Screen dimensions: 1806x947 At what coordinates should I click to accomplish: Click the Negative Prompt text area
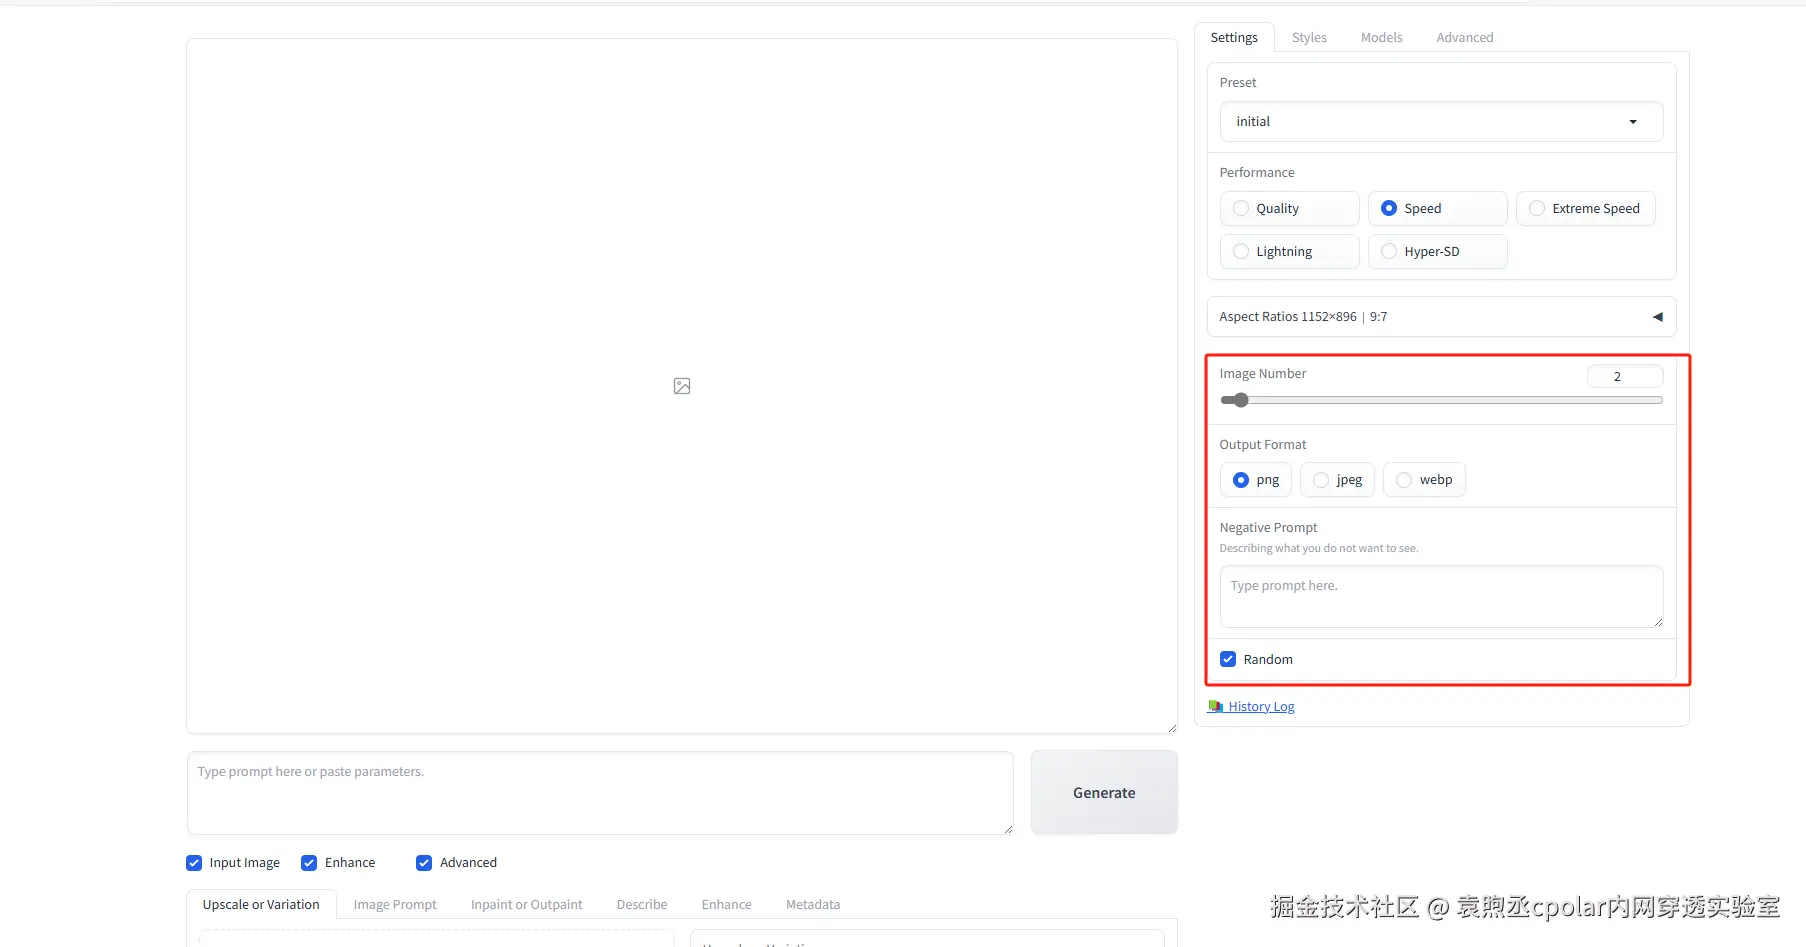click(x=1441, y=597)
